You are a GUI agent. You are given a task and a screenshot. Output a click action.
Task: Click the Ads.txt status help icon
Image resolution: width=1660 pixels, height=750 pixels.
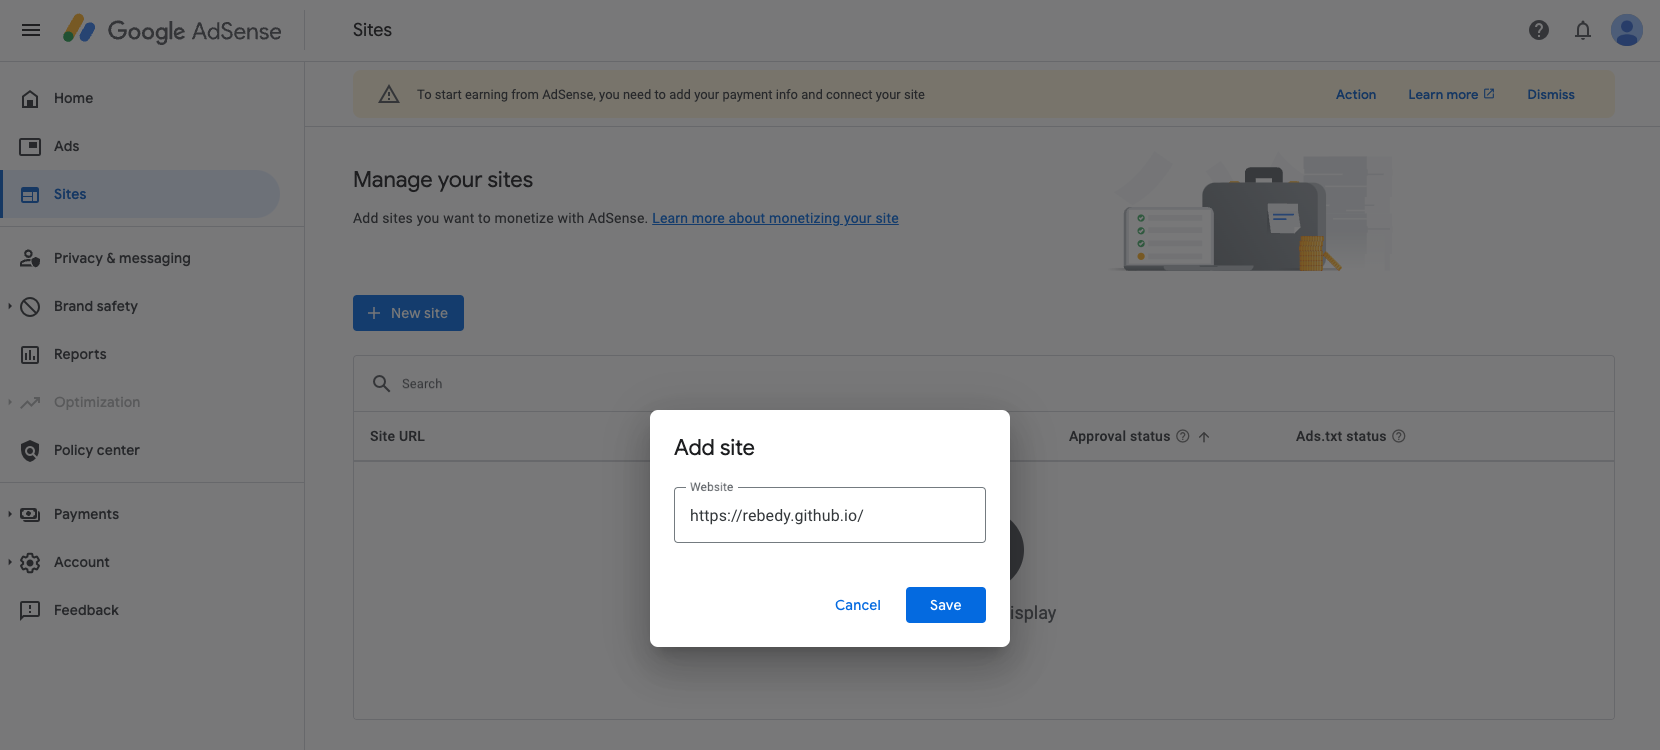pyautogui.click(x=1399, y=436)
